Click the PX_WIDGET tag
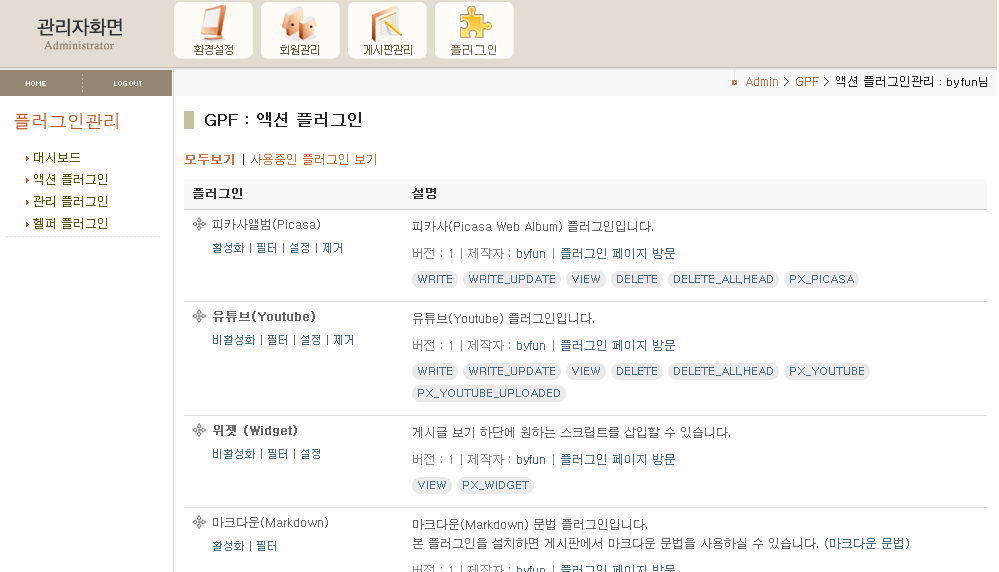The image size is (999, 572). coord(496,485)
